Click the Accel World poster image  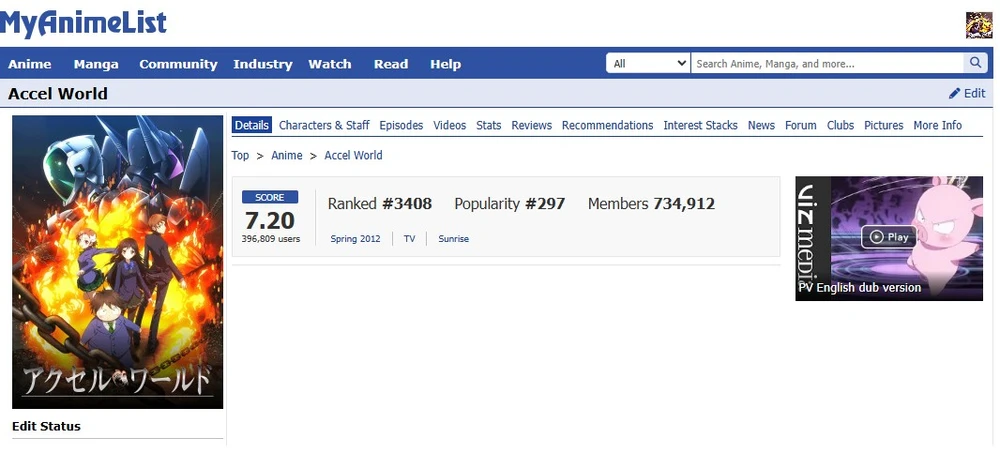click(x=117, y=261)
